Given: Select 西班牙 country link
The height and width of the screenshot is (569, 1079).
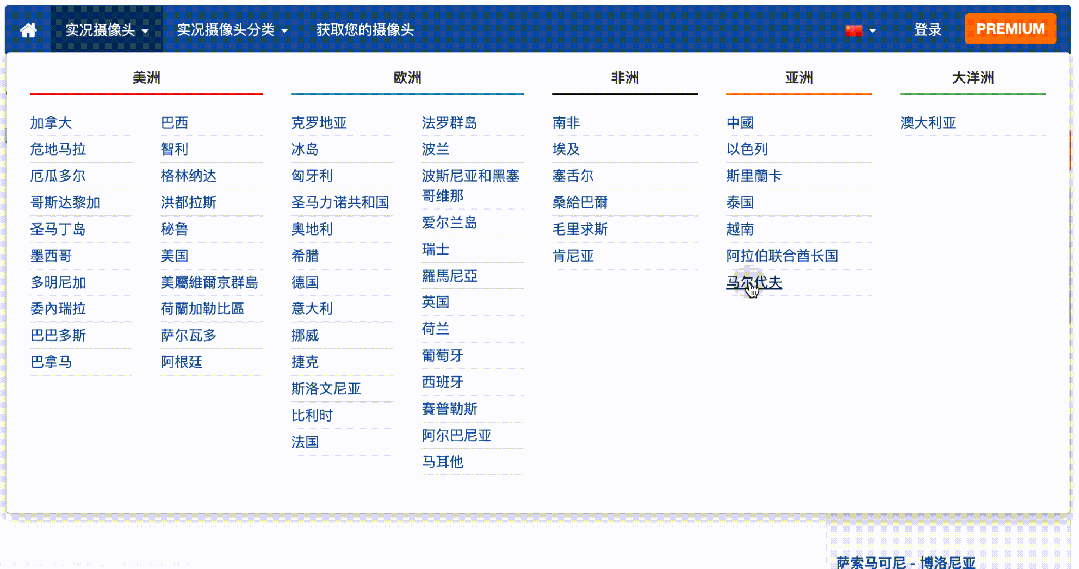Looking at the screenshot, I should point(442,382).
